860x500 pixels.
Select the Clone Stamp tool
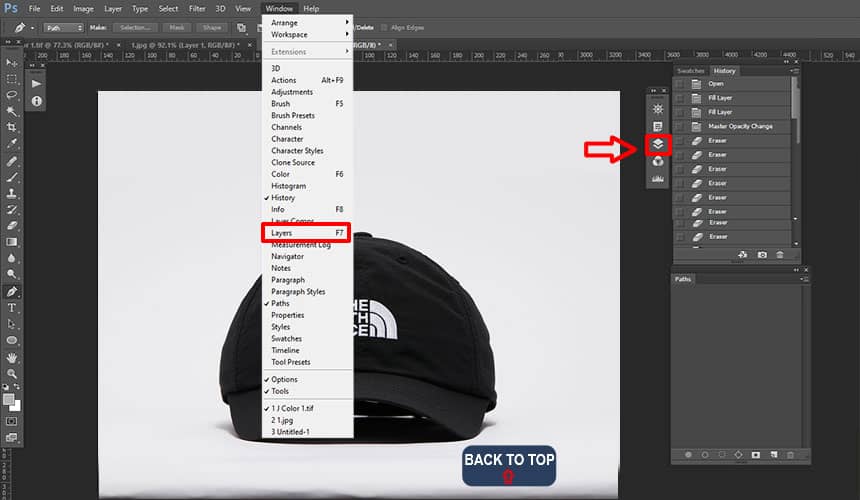[12, 193]
